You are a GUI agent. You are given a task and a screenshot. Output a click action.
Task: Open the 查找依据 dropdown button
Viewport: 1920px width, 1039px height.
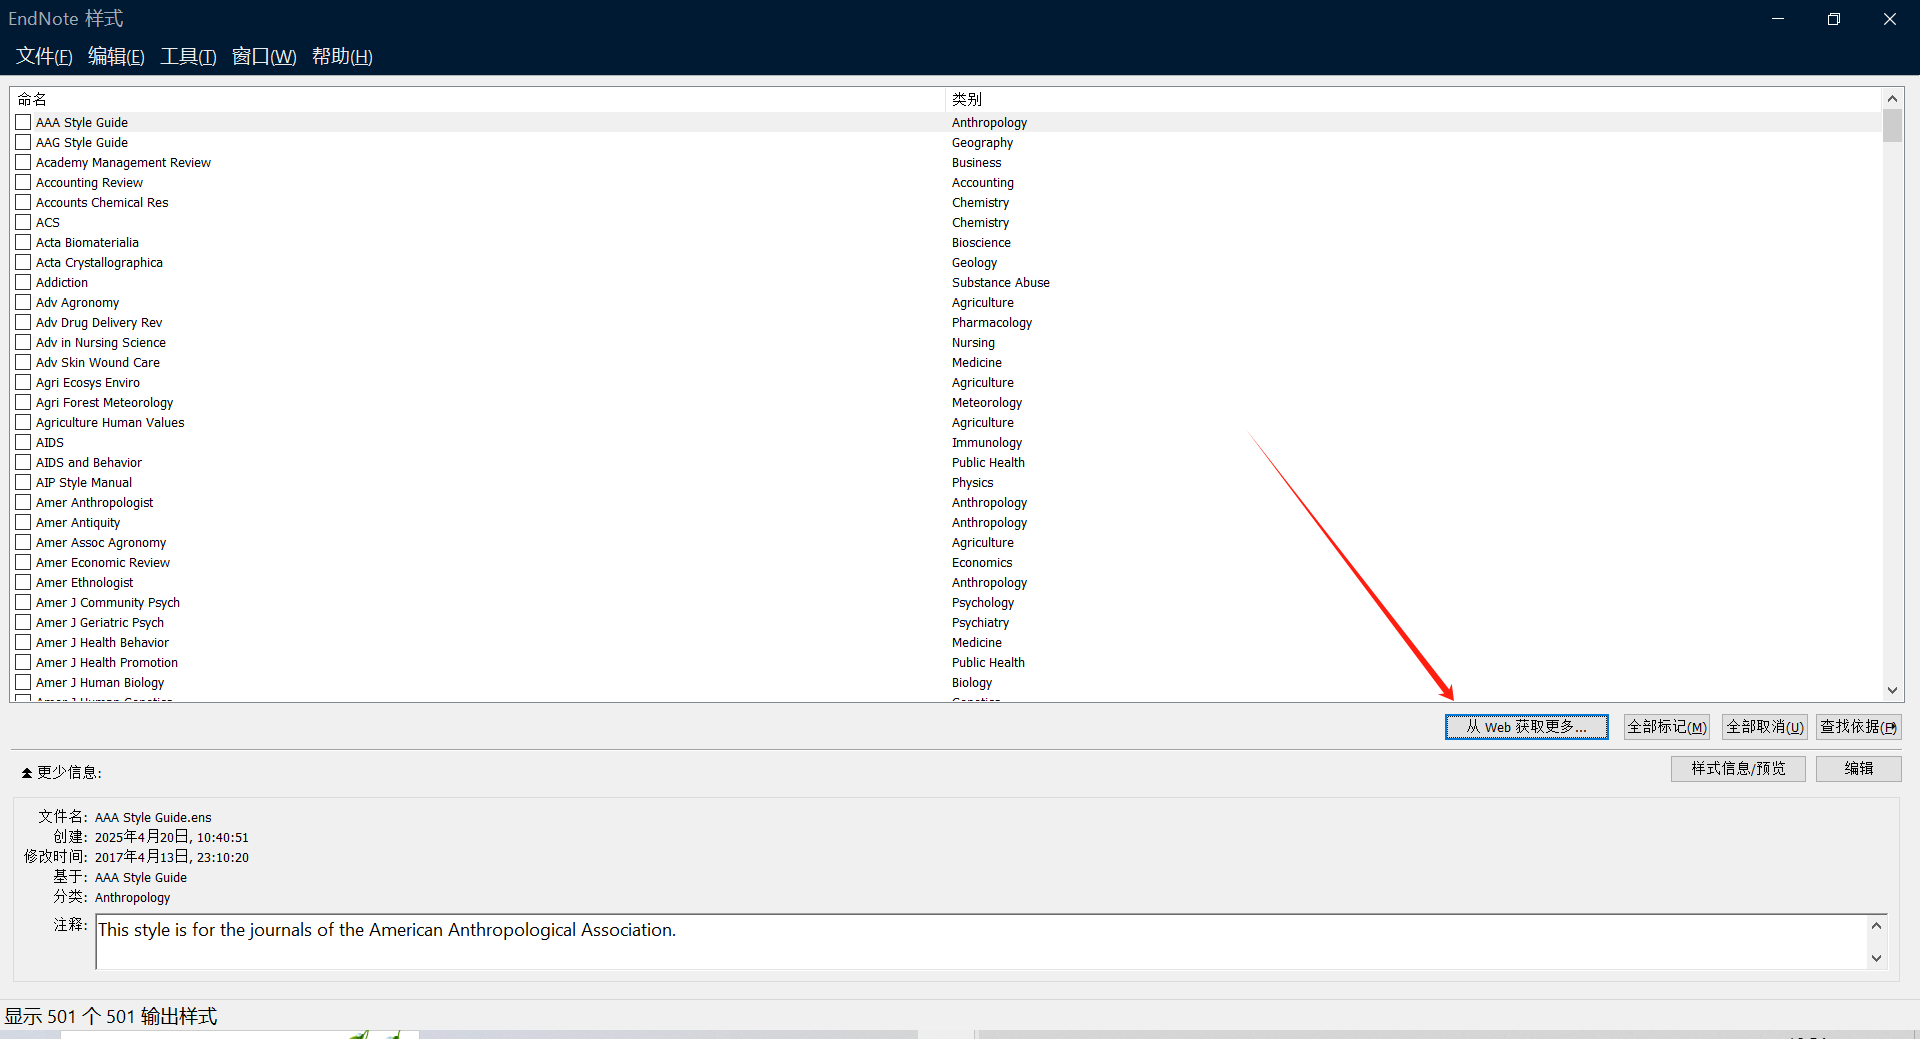pos(1859,727)
